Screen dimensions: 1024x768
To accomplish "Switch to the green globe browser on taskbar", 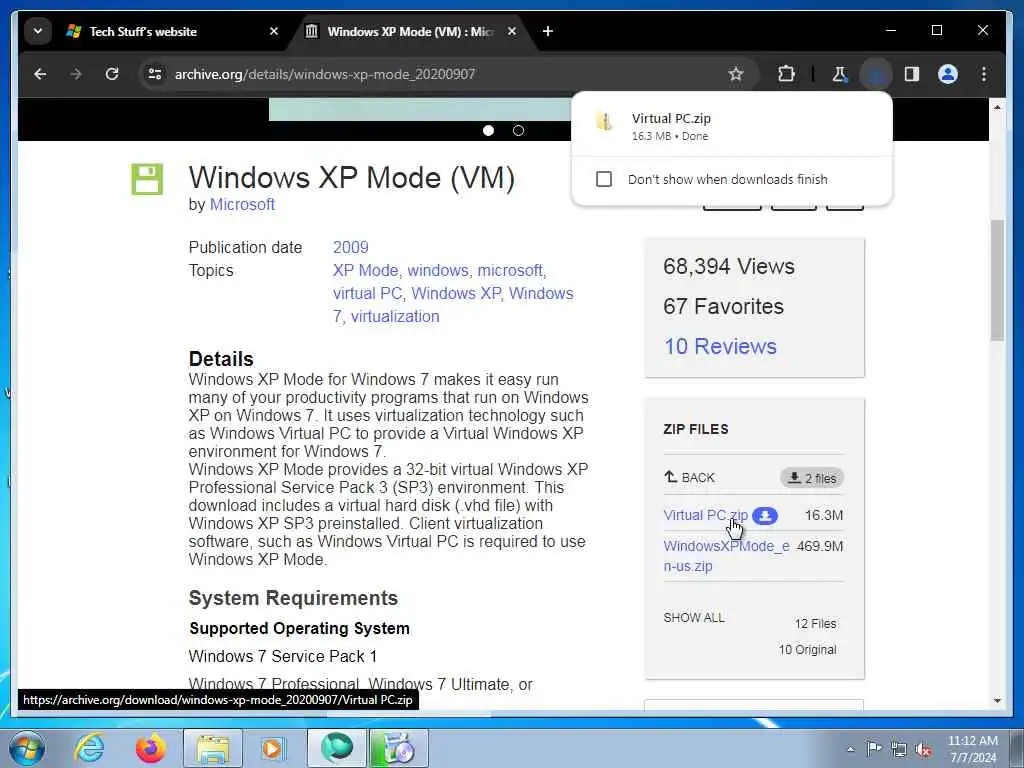I will [337, 748].
